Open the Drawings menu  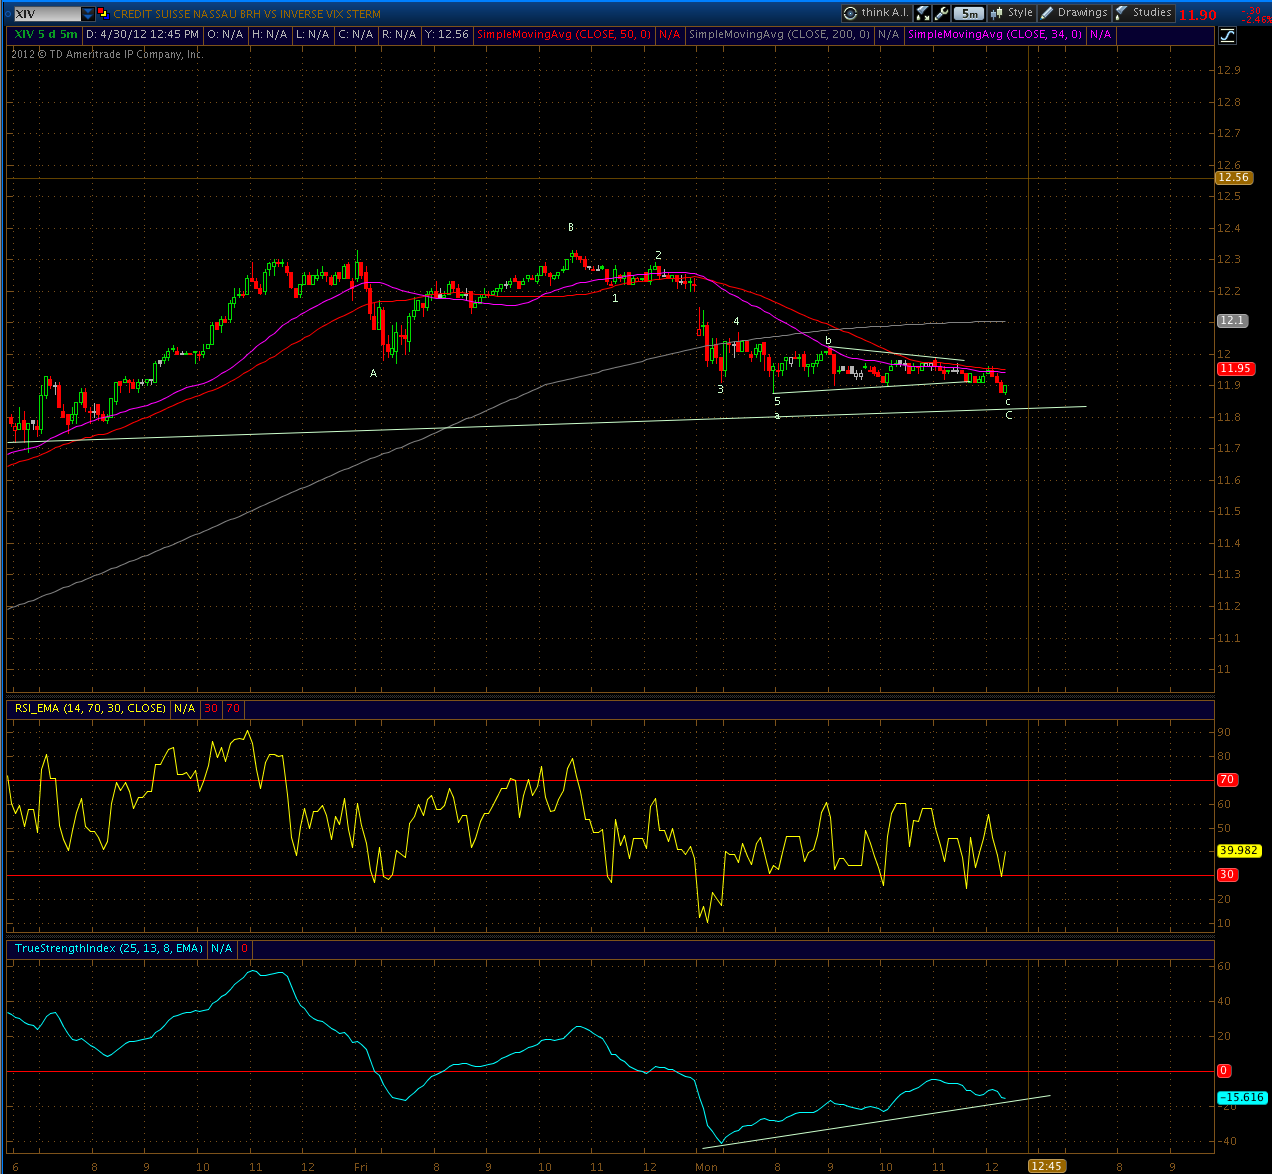click(x=1074, y=13)
